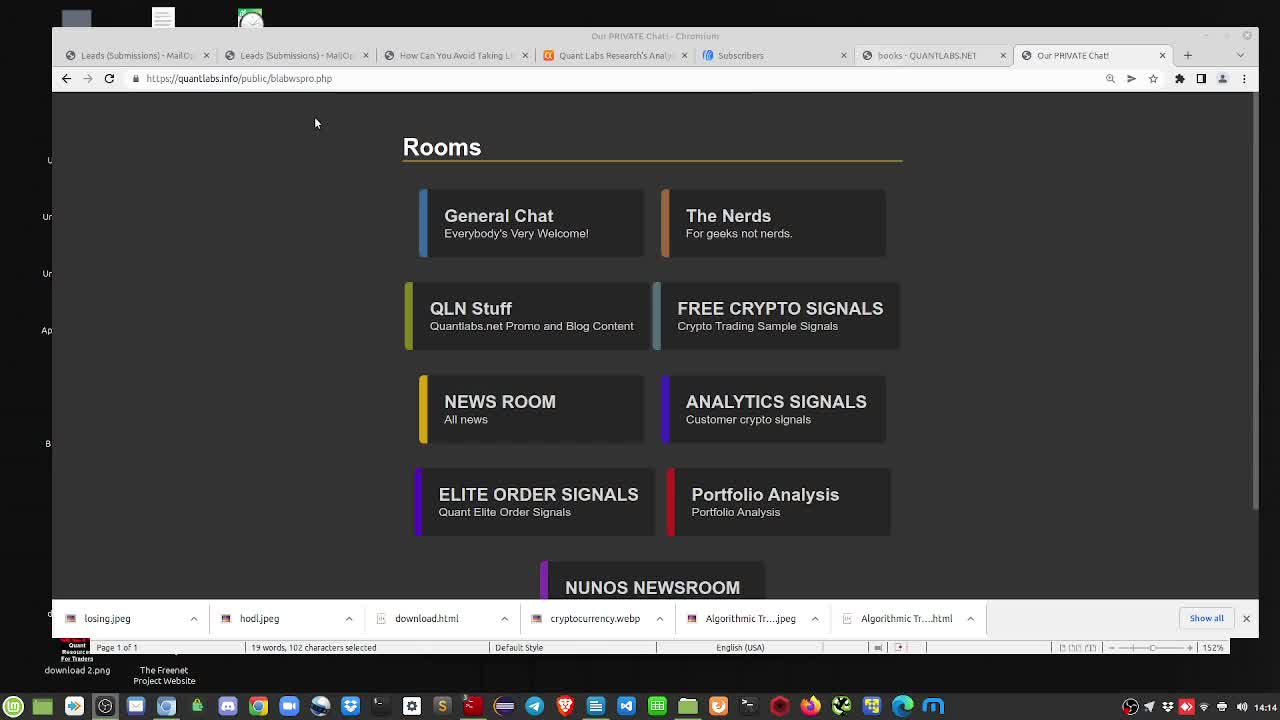Image resolution: width=1280 pixels, height=720 pixels.
Task: Open Linux Mint start menu
Action: tap(13, 706)
